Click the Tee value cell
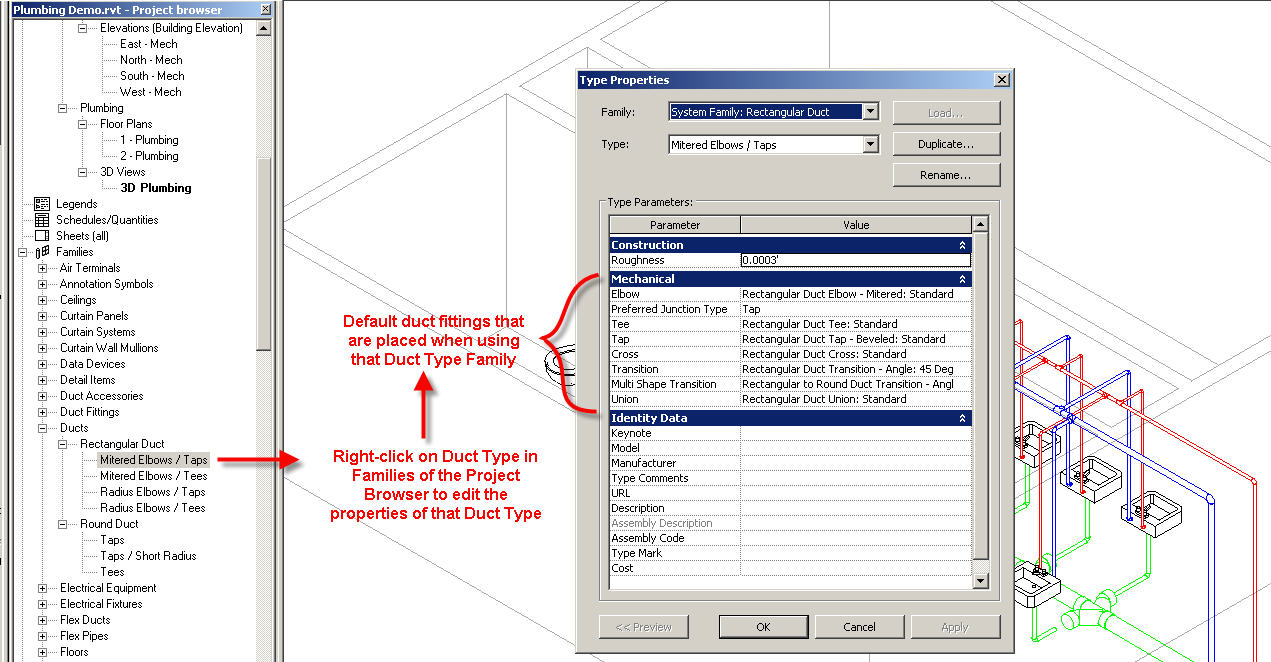 [856, 324]
